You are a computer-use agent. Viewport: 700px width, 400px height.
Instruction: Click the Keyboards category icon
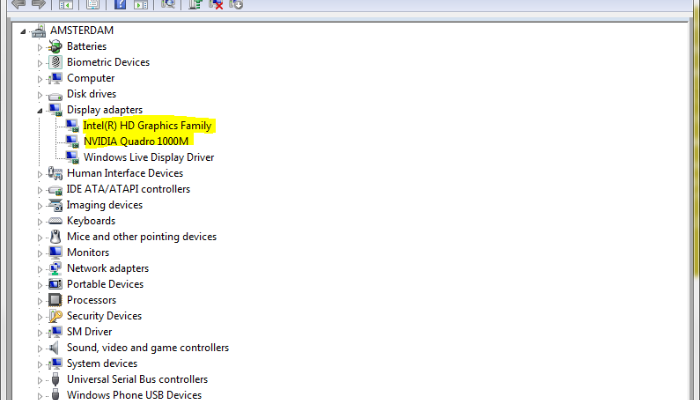[56, 221]
